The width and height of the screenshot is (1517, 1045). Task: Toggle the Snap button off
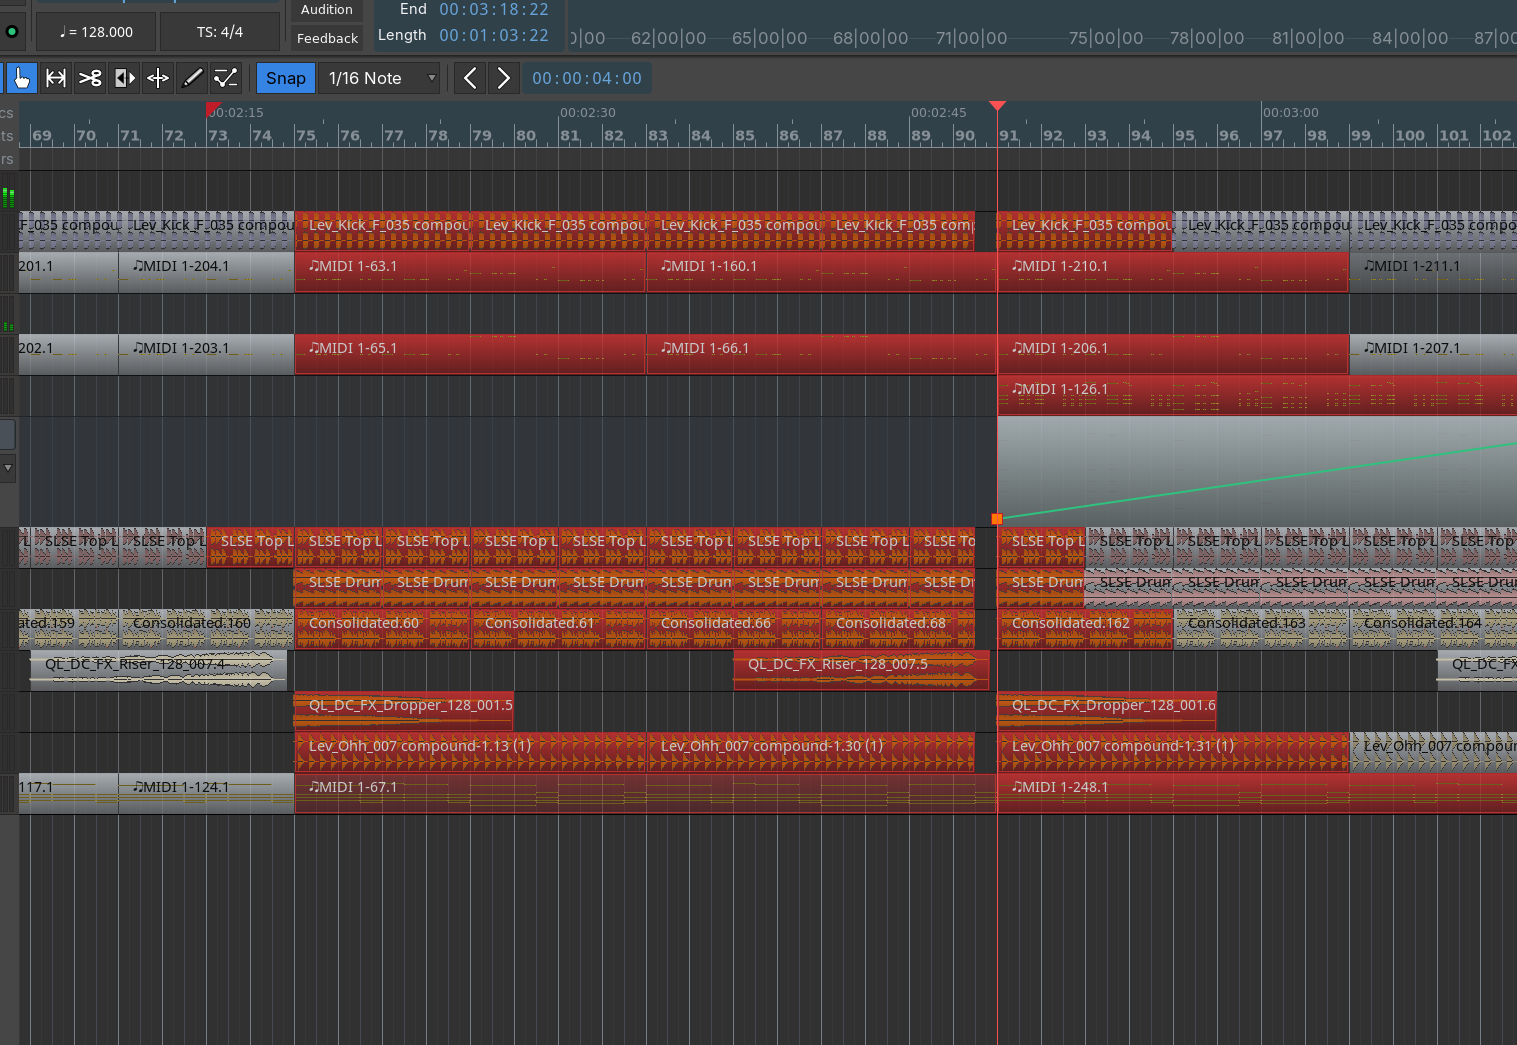pos(285,78)
